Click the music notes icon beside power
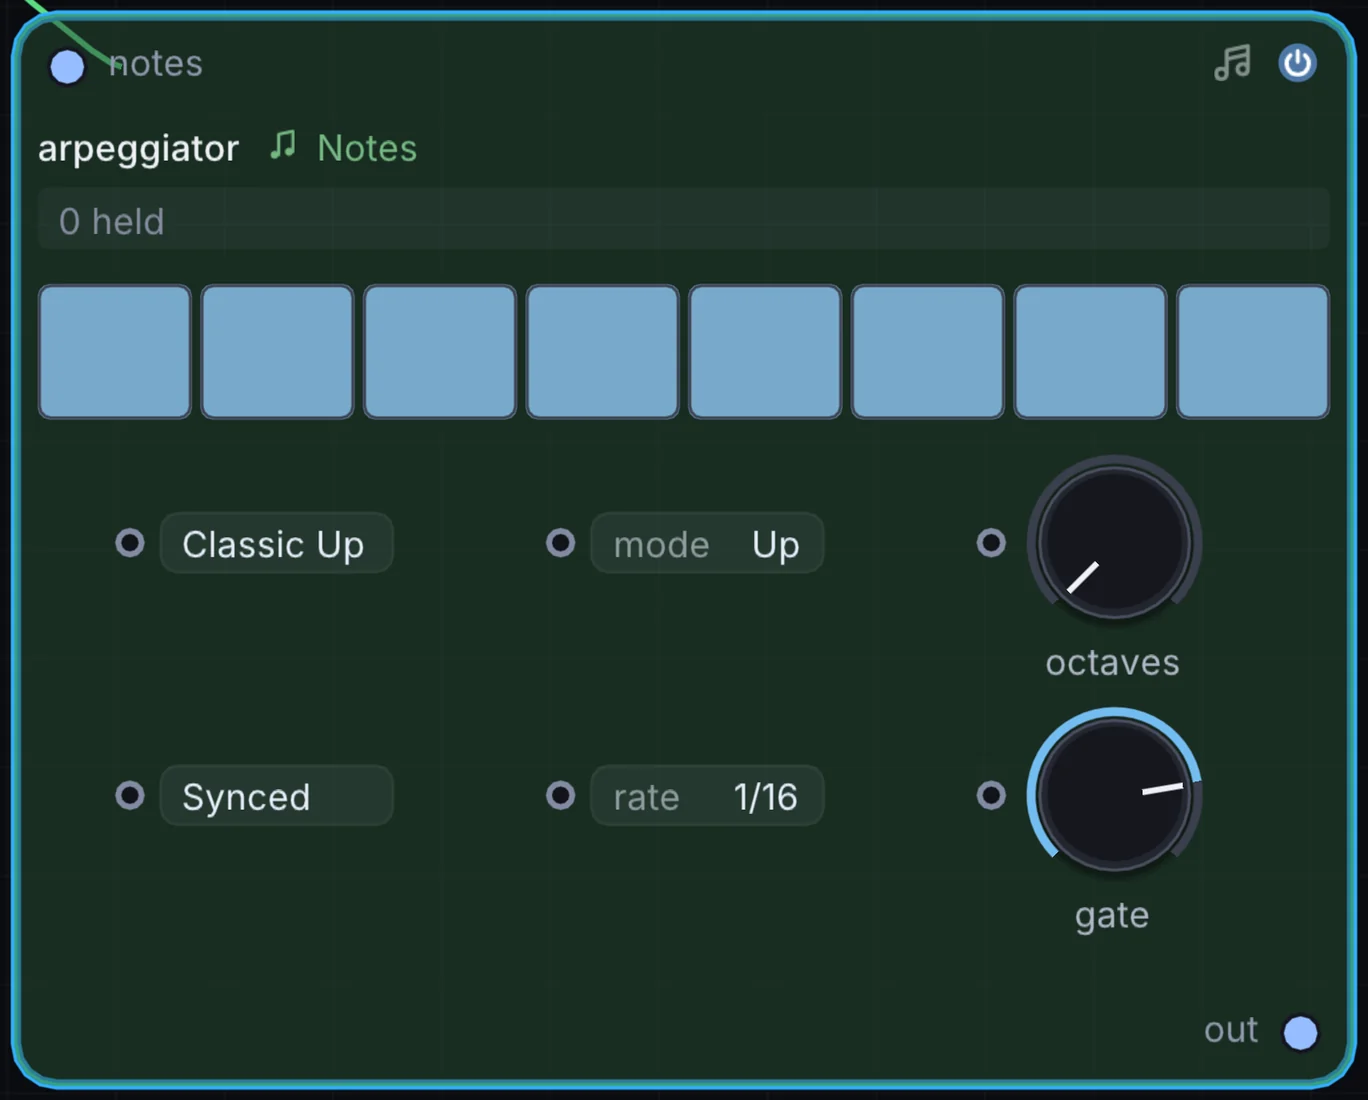This screenshot has width=1368, height=1100. [x=1232, y=63]
